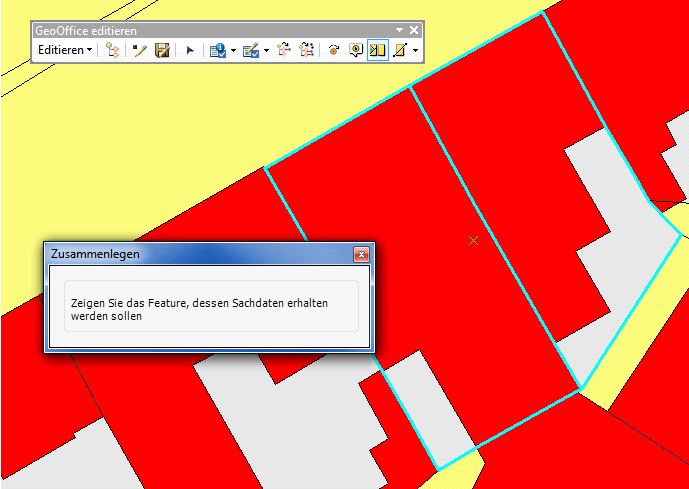Click the second dotted-box icon with blue marks
Viewport: 689px width, 489px height.
click(x=307, y=49)
